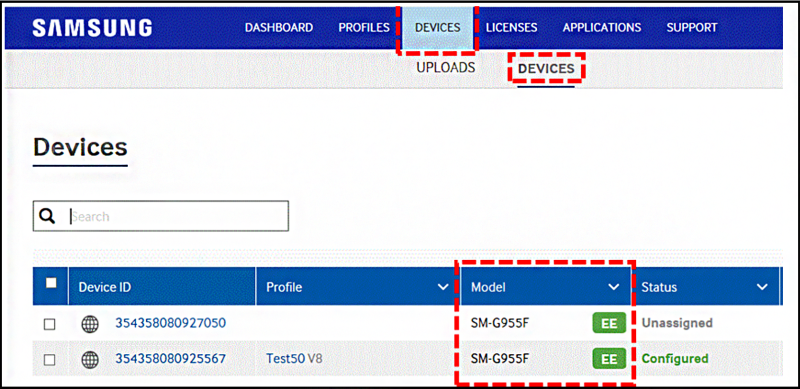Click the Unassigned status text

tap(677, 323)
